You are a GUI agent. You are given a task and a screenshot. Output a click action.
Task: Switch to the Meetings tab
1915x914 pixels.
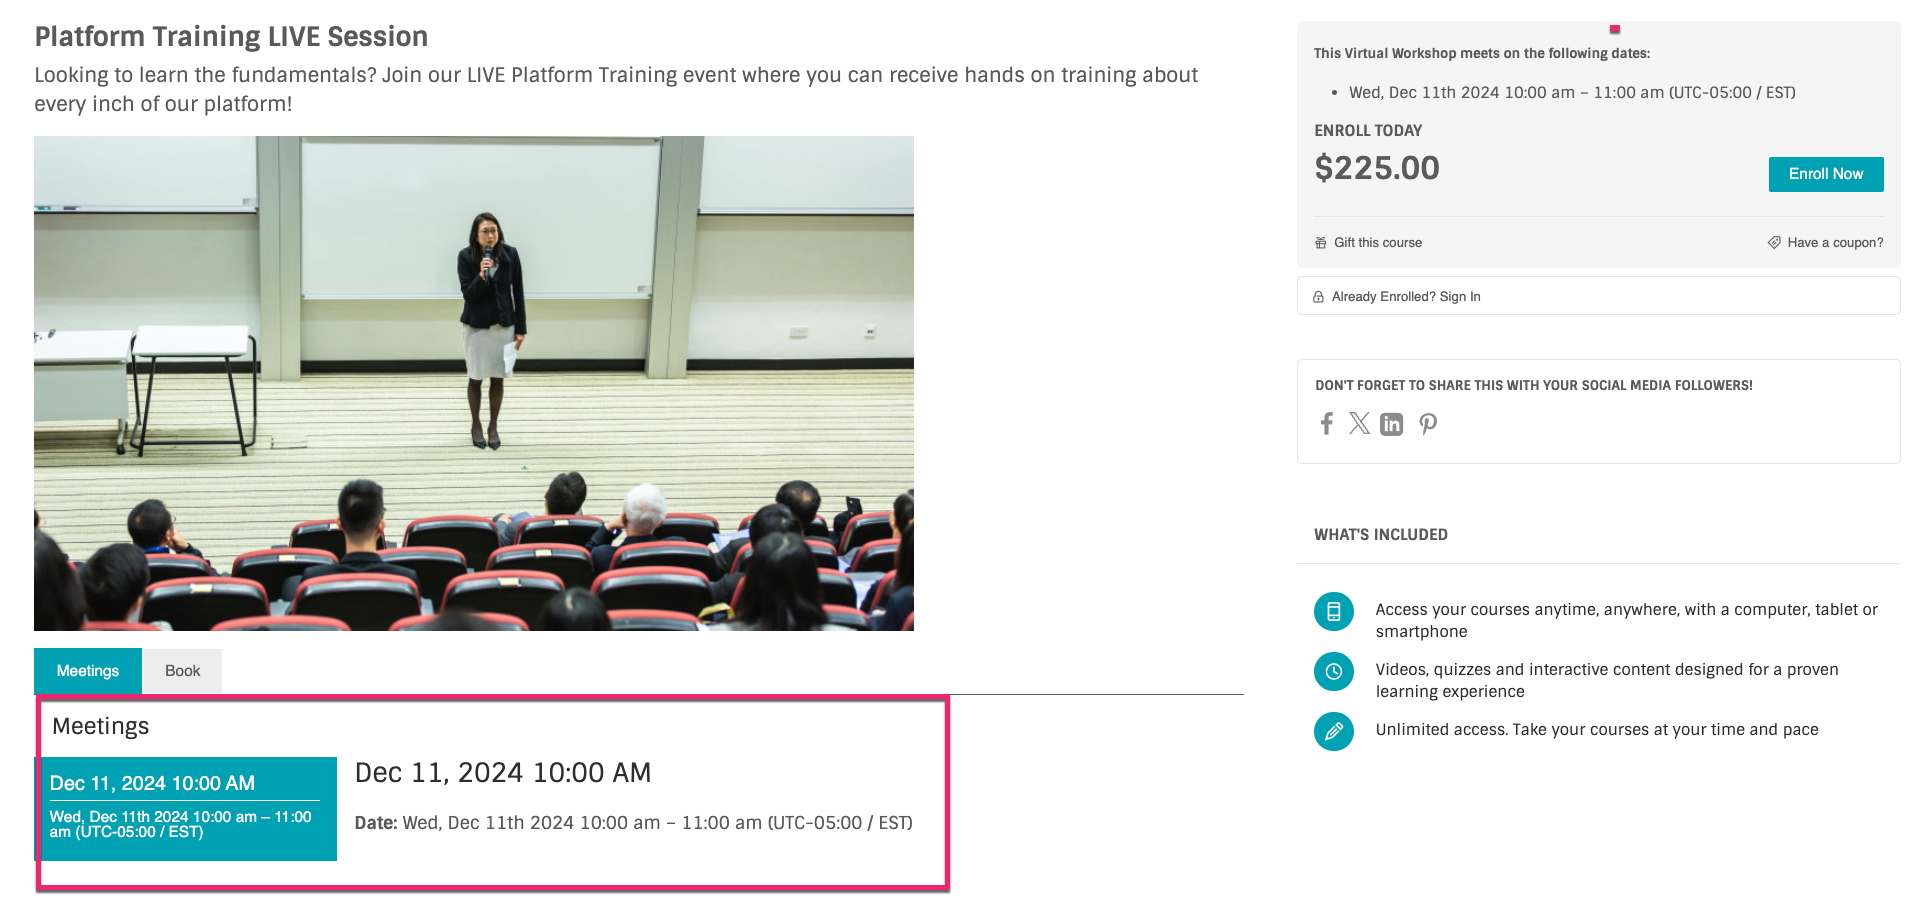[88, 671]
